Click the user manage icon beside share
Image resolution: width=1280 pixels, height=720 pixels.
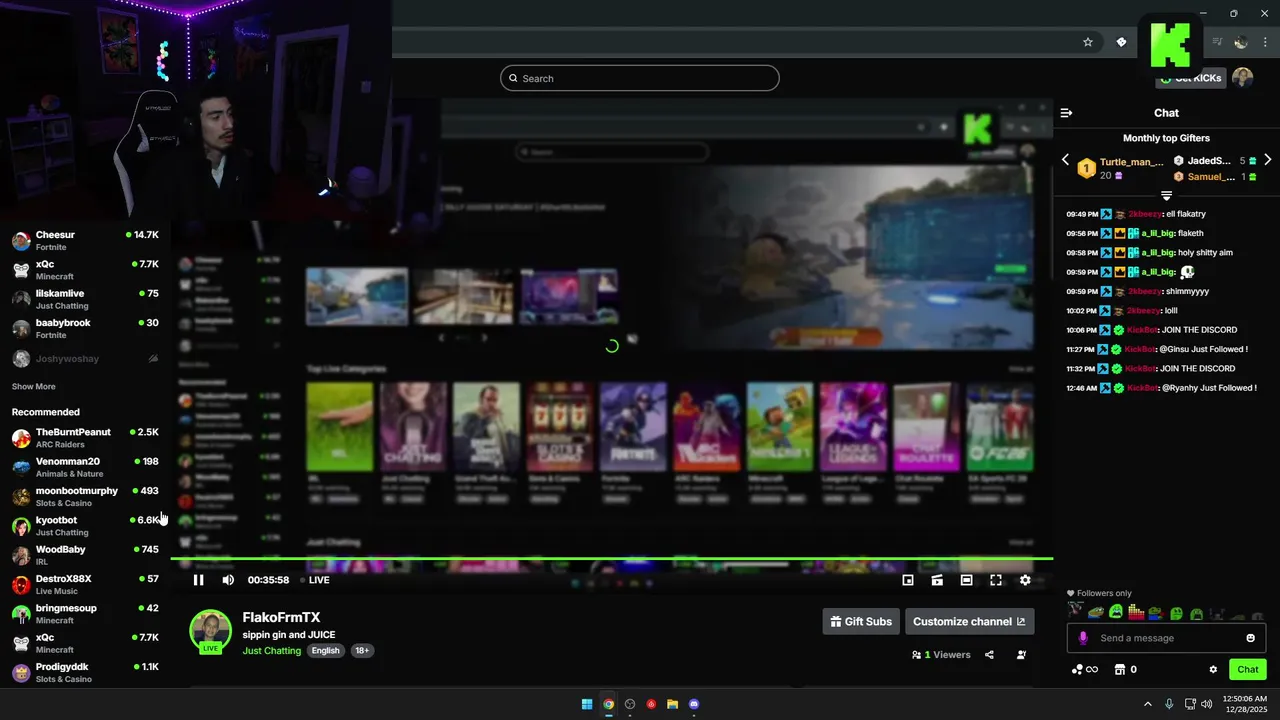(x=1021, y=655)
